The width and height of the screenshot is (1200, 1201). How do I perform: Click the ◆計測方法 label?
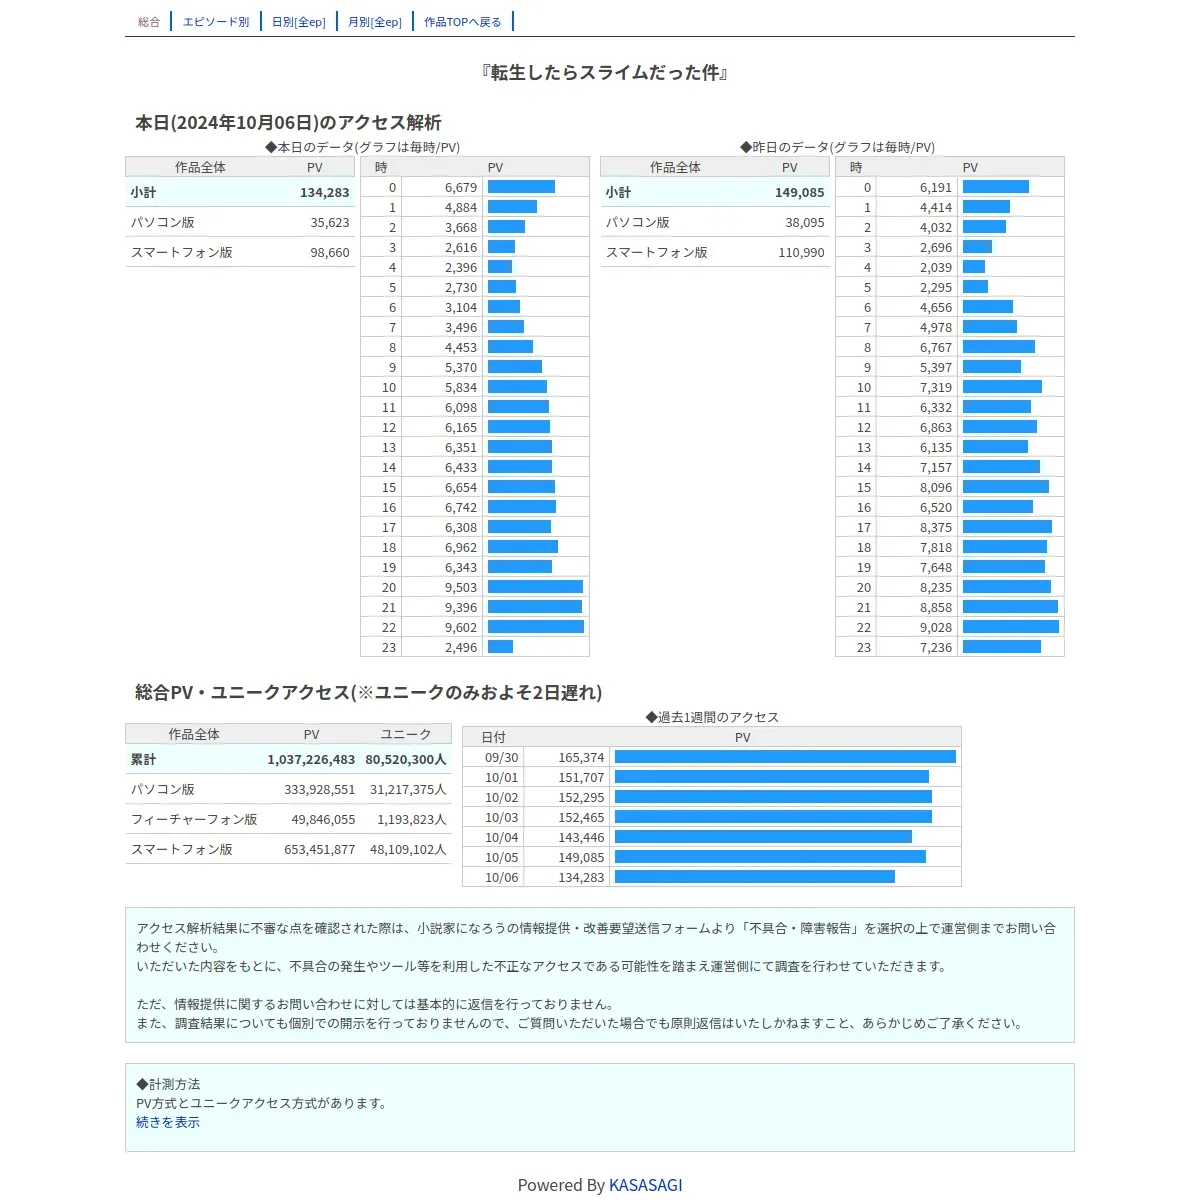click(168, 1084)
